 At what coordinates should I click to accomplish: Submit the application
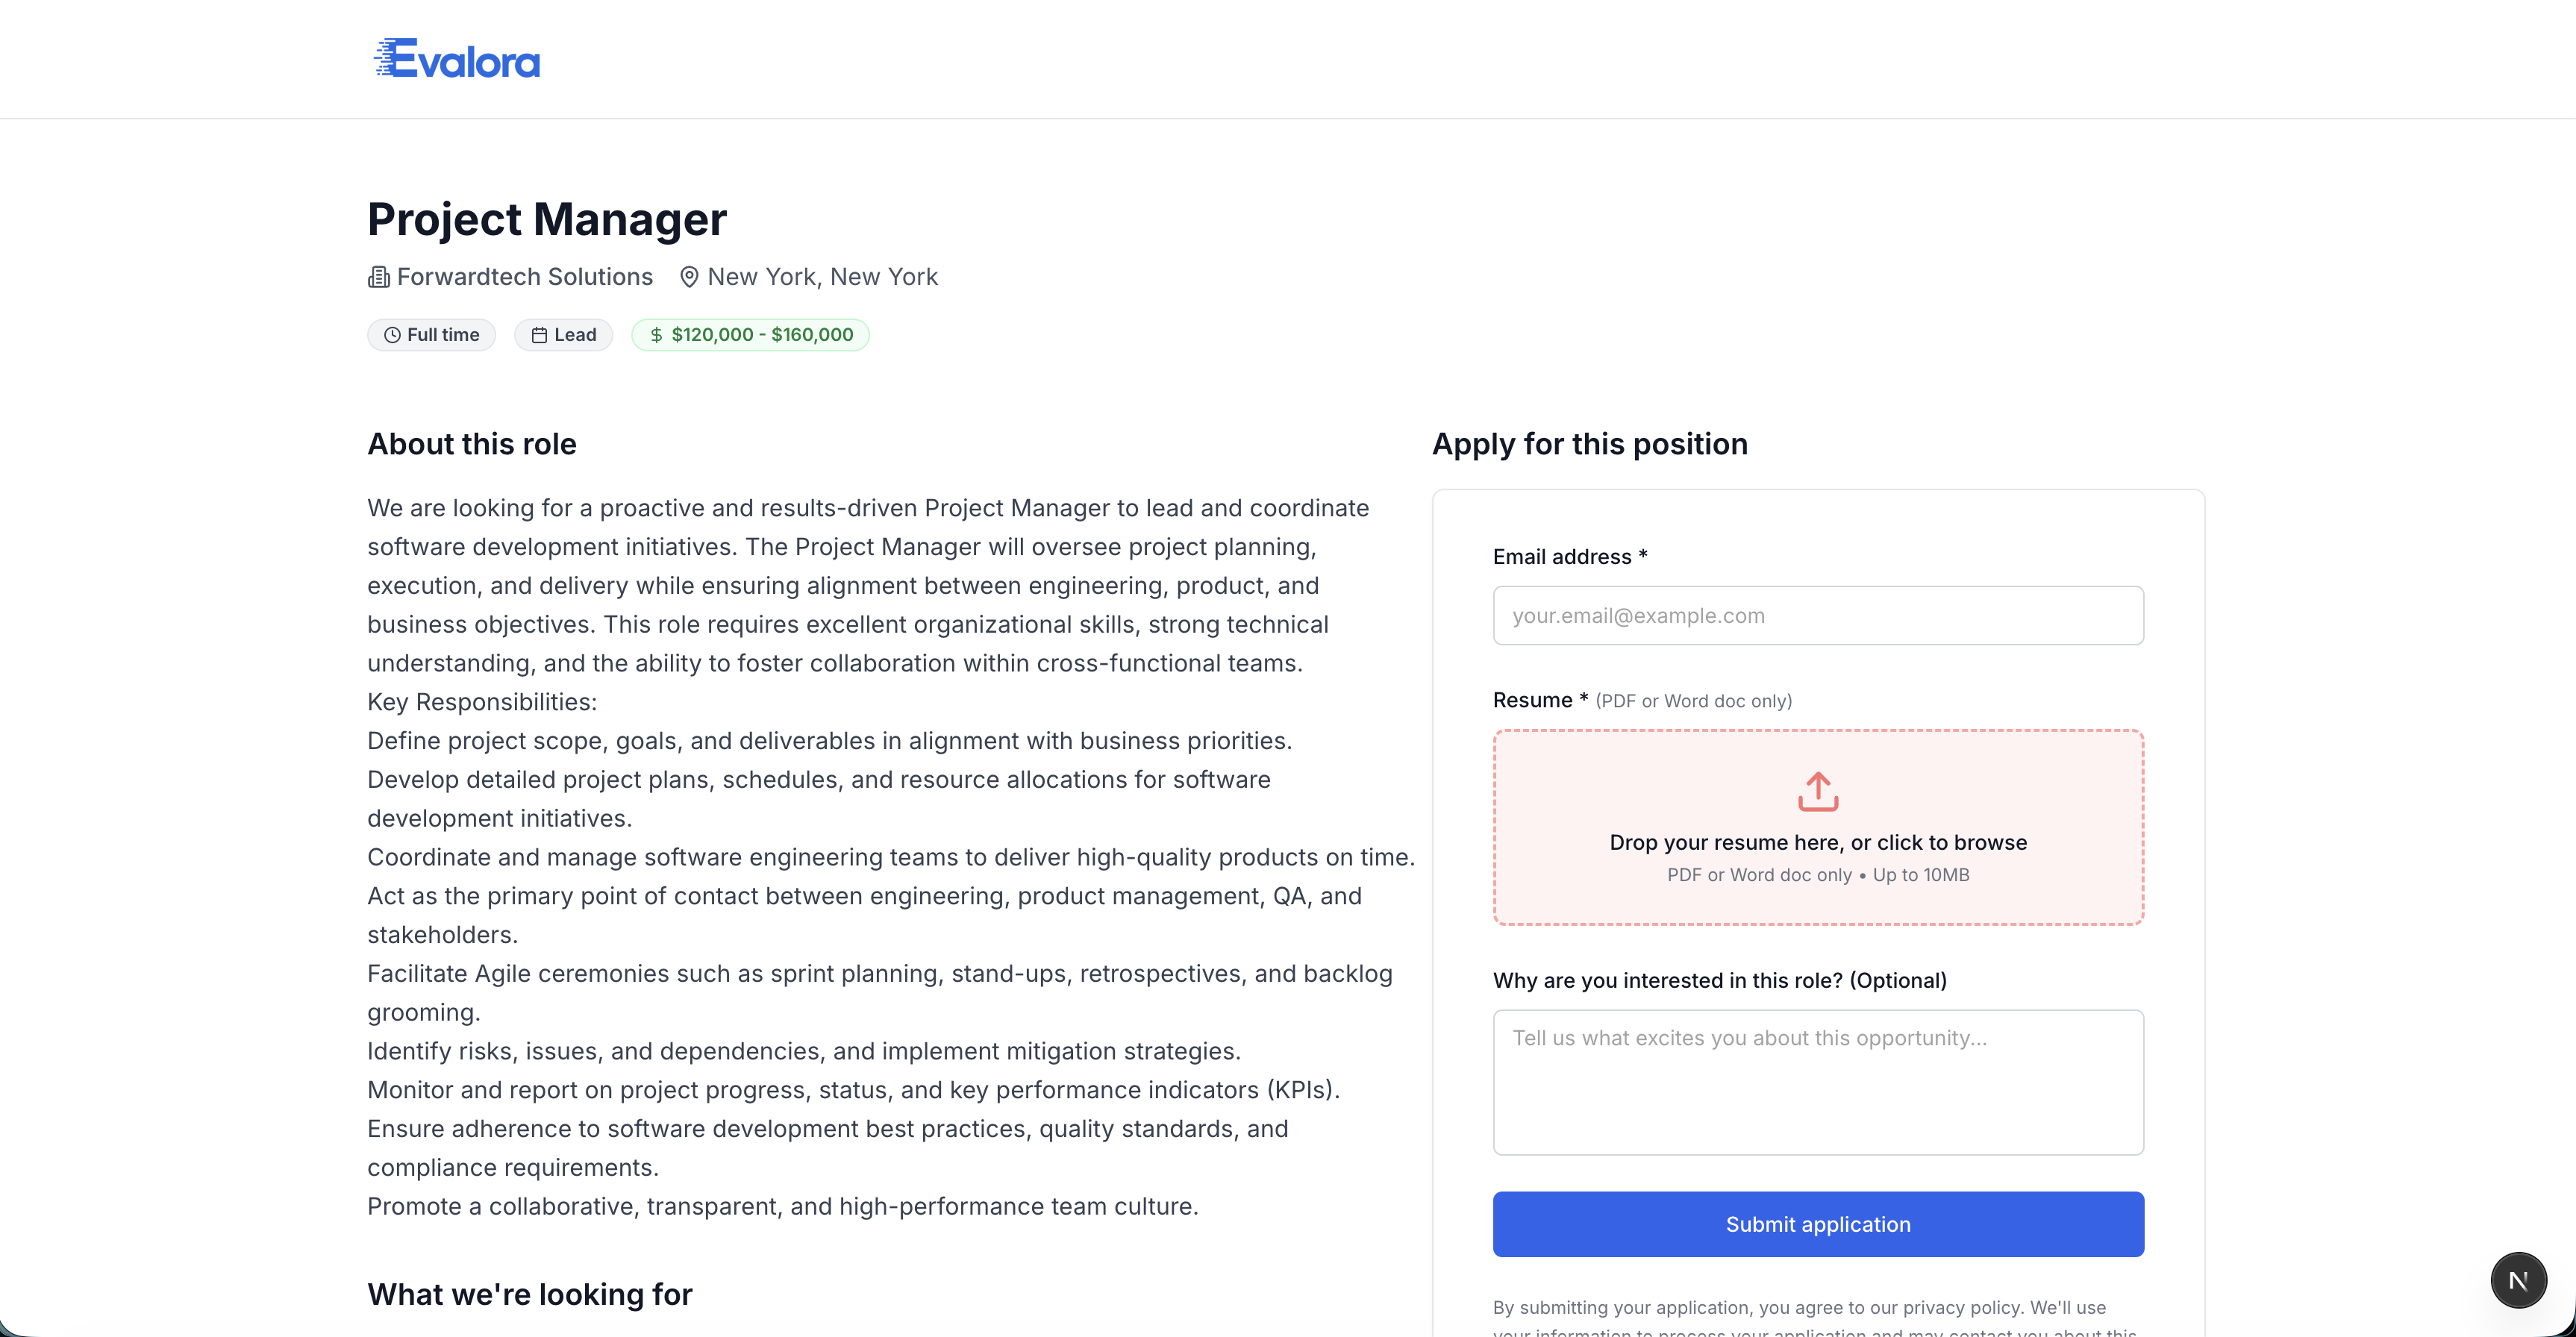click(1817, 1223)
